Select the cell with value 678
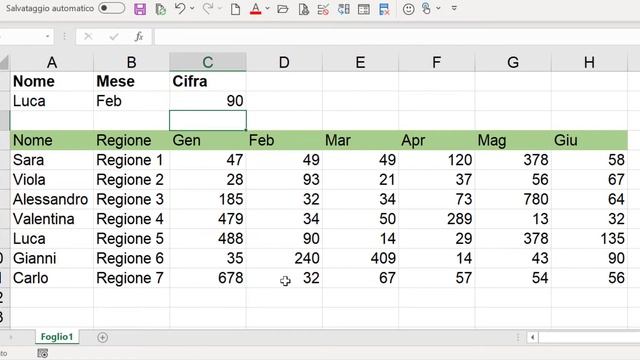Viewport: 640px width, 360px height. (x=208, y=278)
